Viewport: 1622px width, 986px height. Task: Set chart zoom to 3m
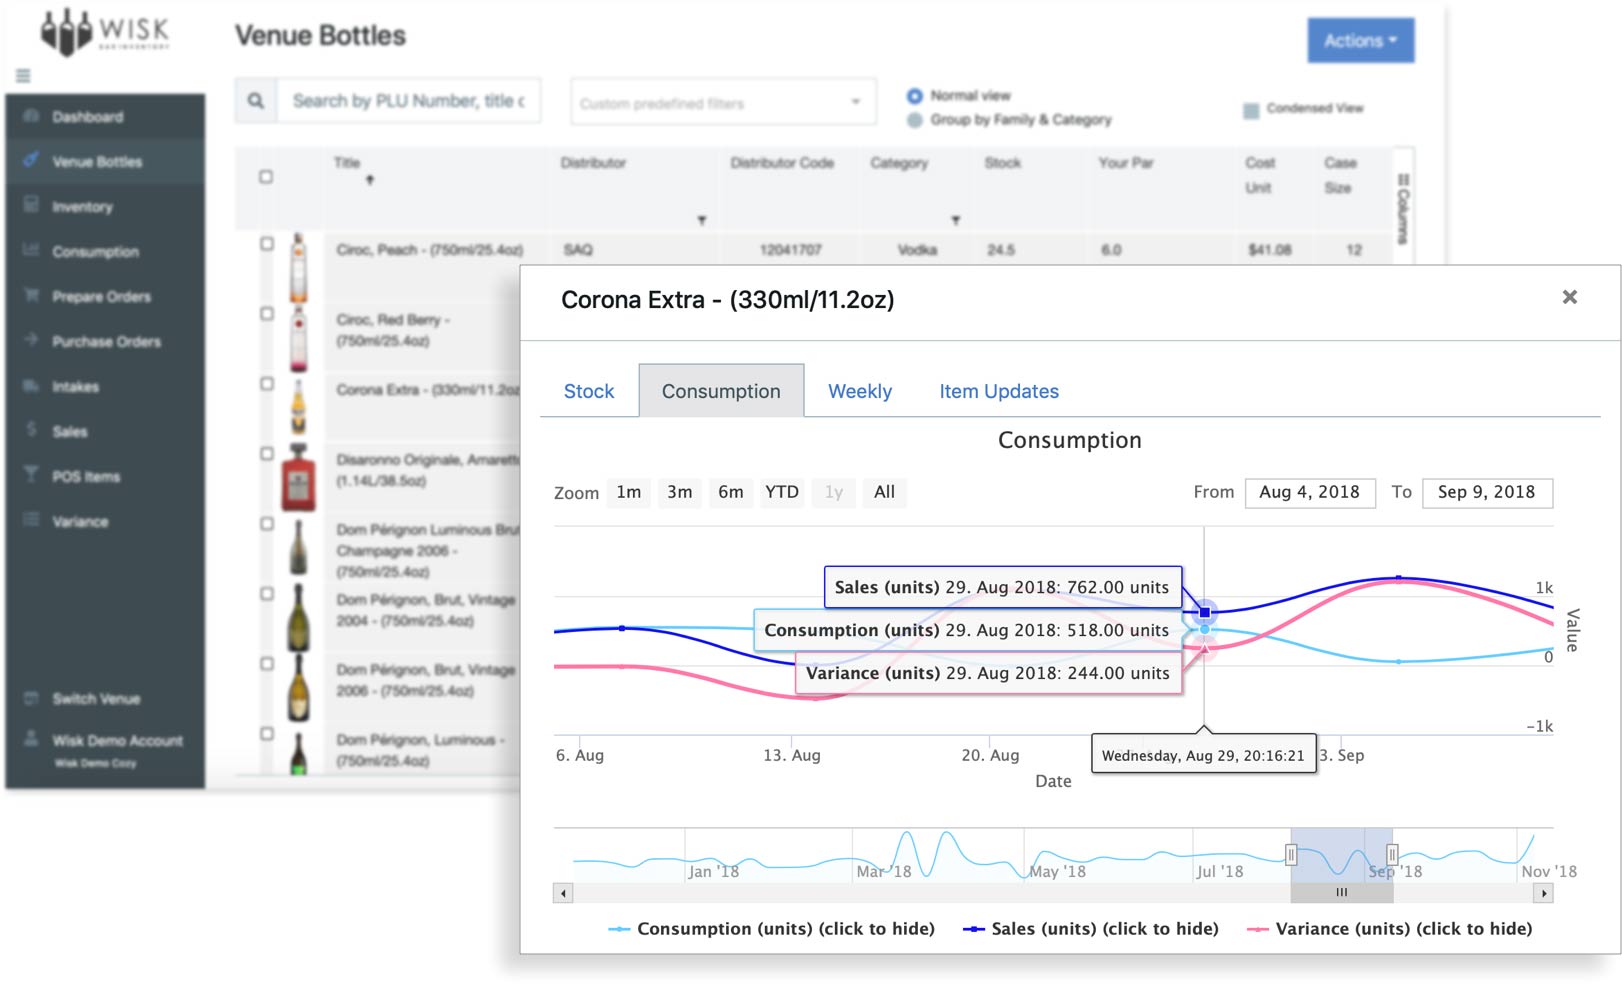[x=680, y=492]
